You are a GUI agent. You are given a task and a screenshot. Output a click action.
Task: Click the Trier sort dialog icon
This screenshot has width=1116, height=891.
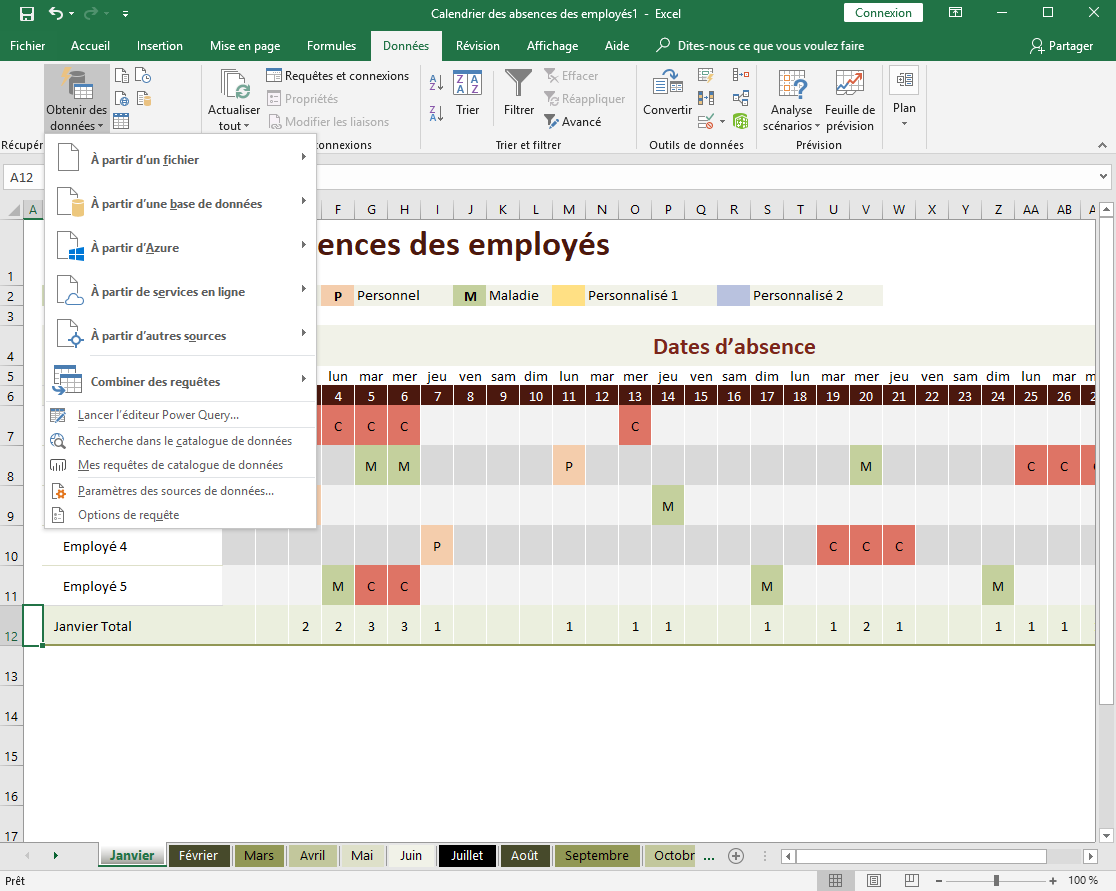click(x=467, y=86)
